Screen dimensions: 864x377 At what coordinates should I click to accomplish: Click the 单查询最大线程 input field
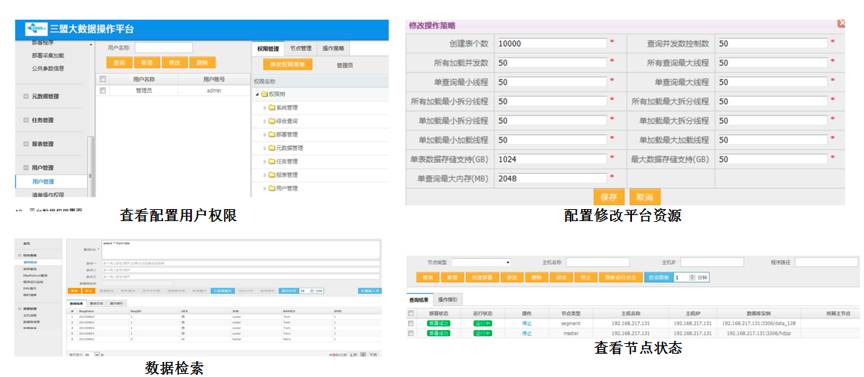pos(773,82)
